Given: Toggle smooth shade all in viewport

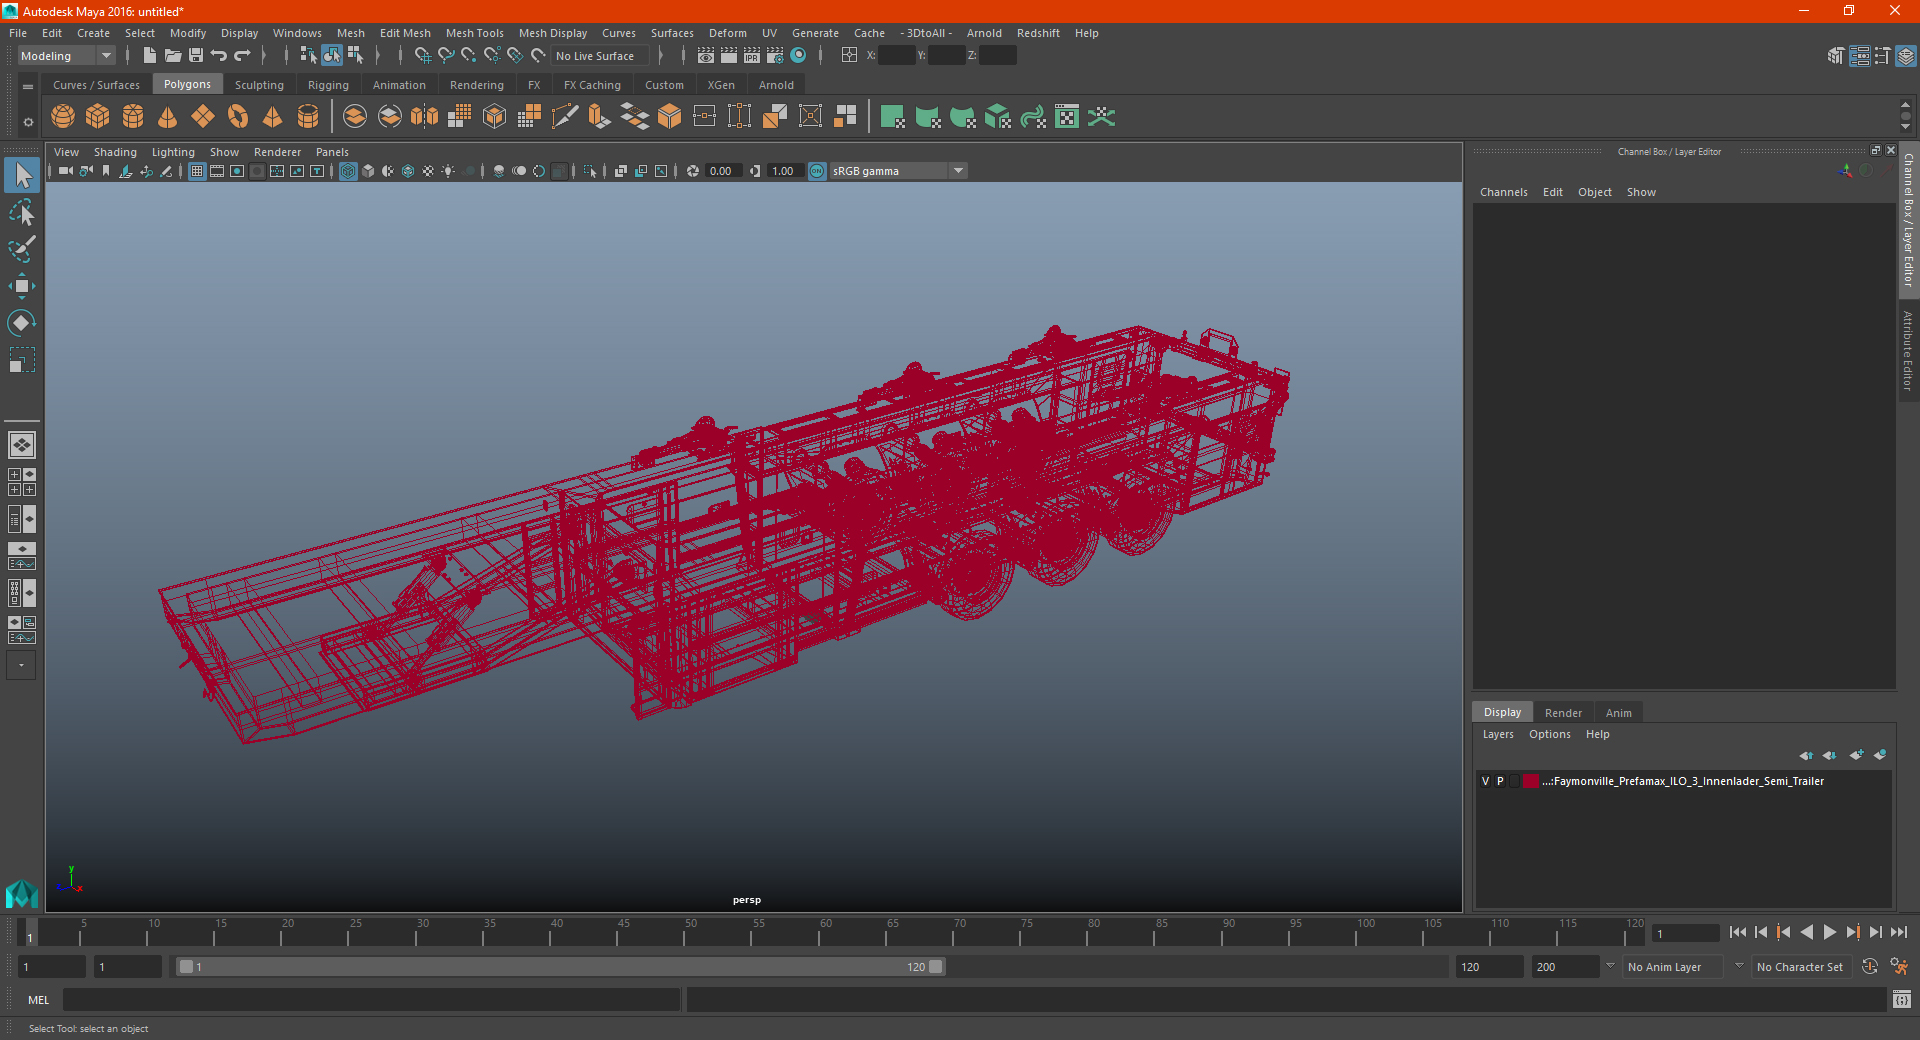Looking at the screenshot, I should tap(368, 171).
